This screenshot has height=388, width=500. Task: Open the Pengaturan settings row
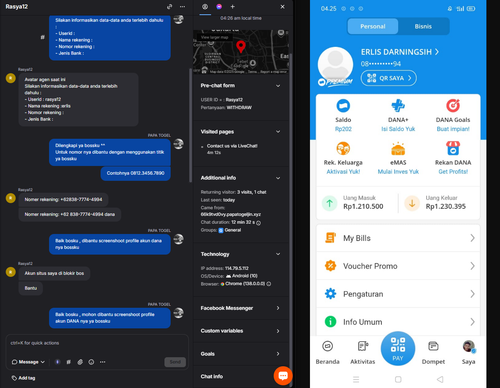[x=398, y=294]
